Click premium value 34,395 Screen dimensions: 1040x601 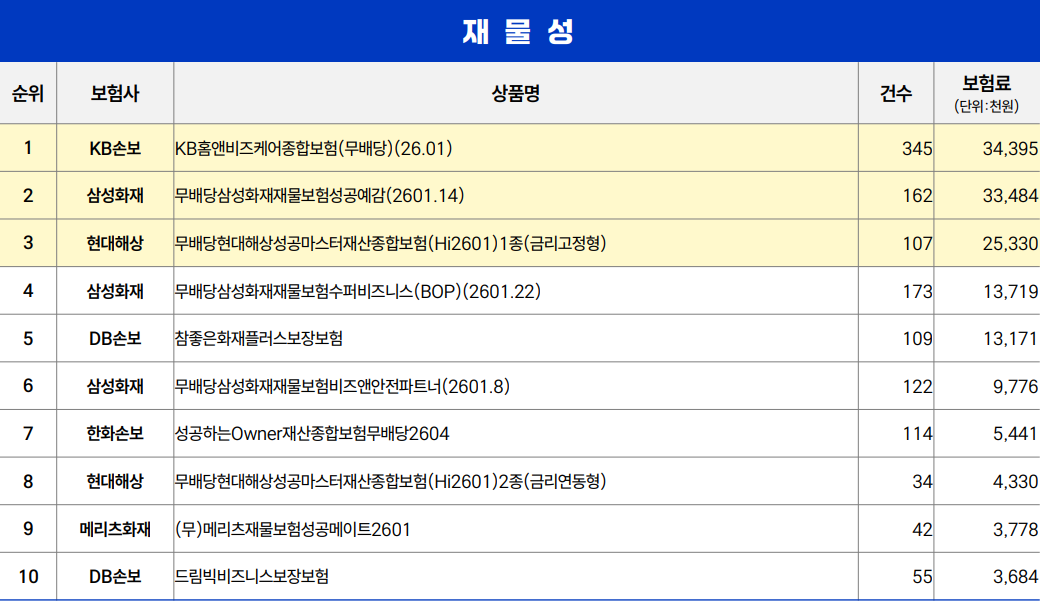point(1009,149)
